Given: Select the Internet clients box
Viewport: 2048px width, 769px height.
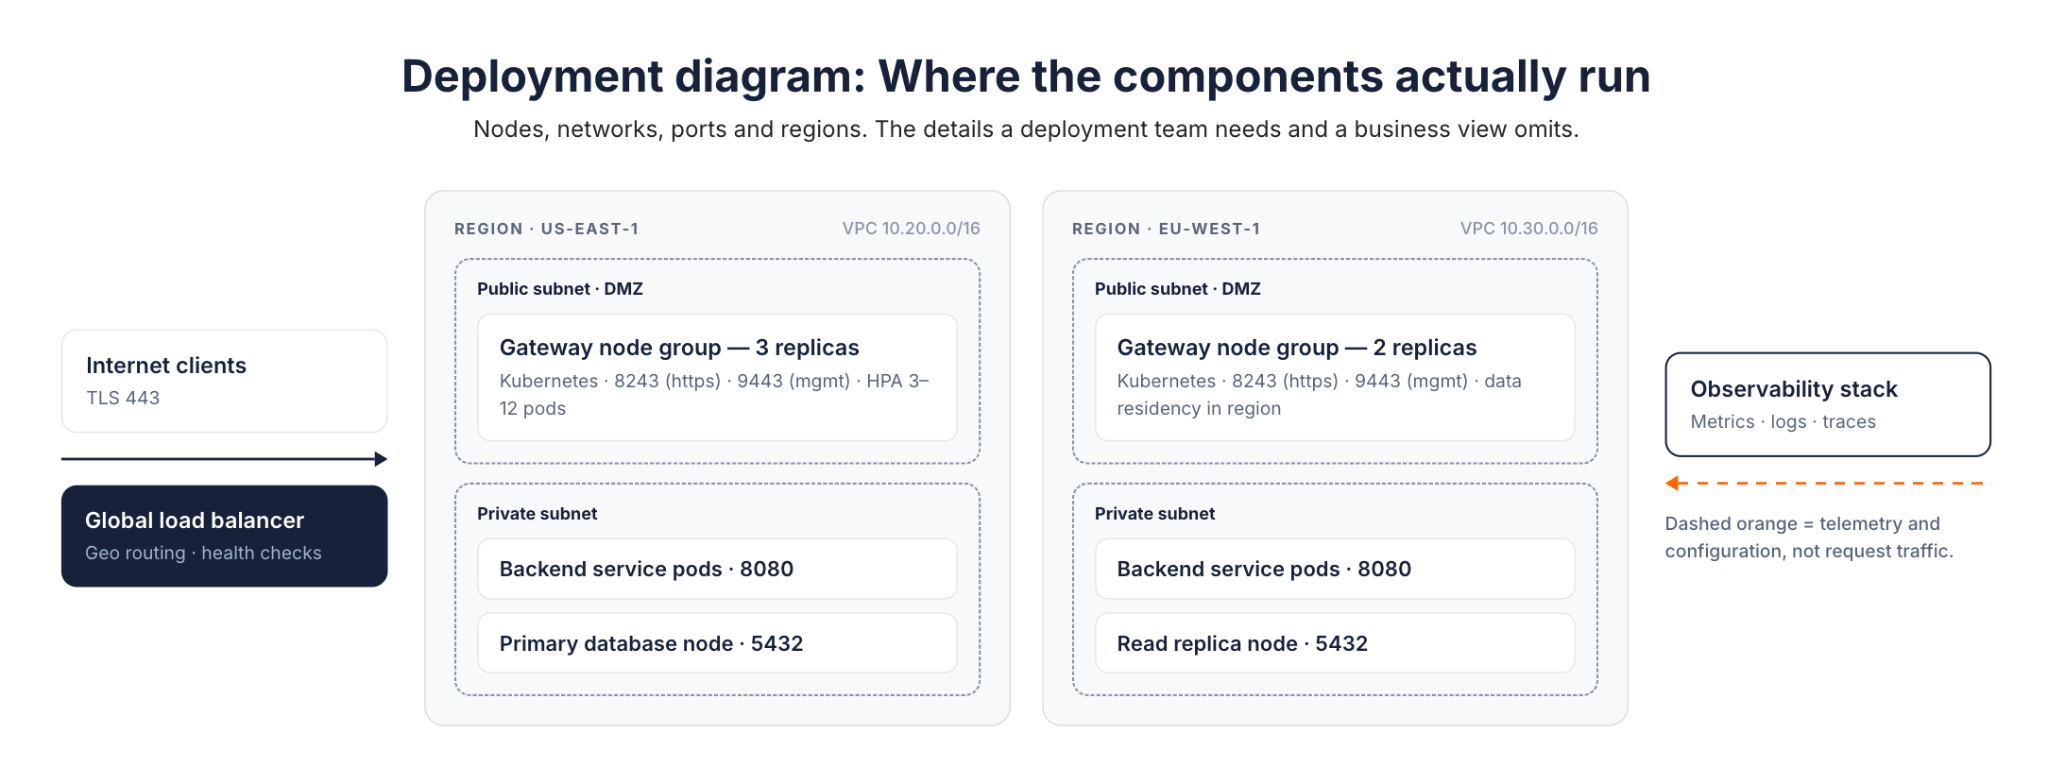Looking at the screenshot, I should (224, 381).
